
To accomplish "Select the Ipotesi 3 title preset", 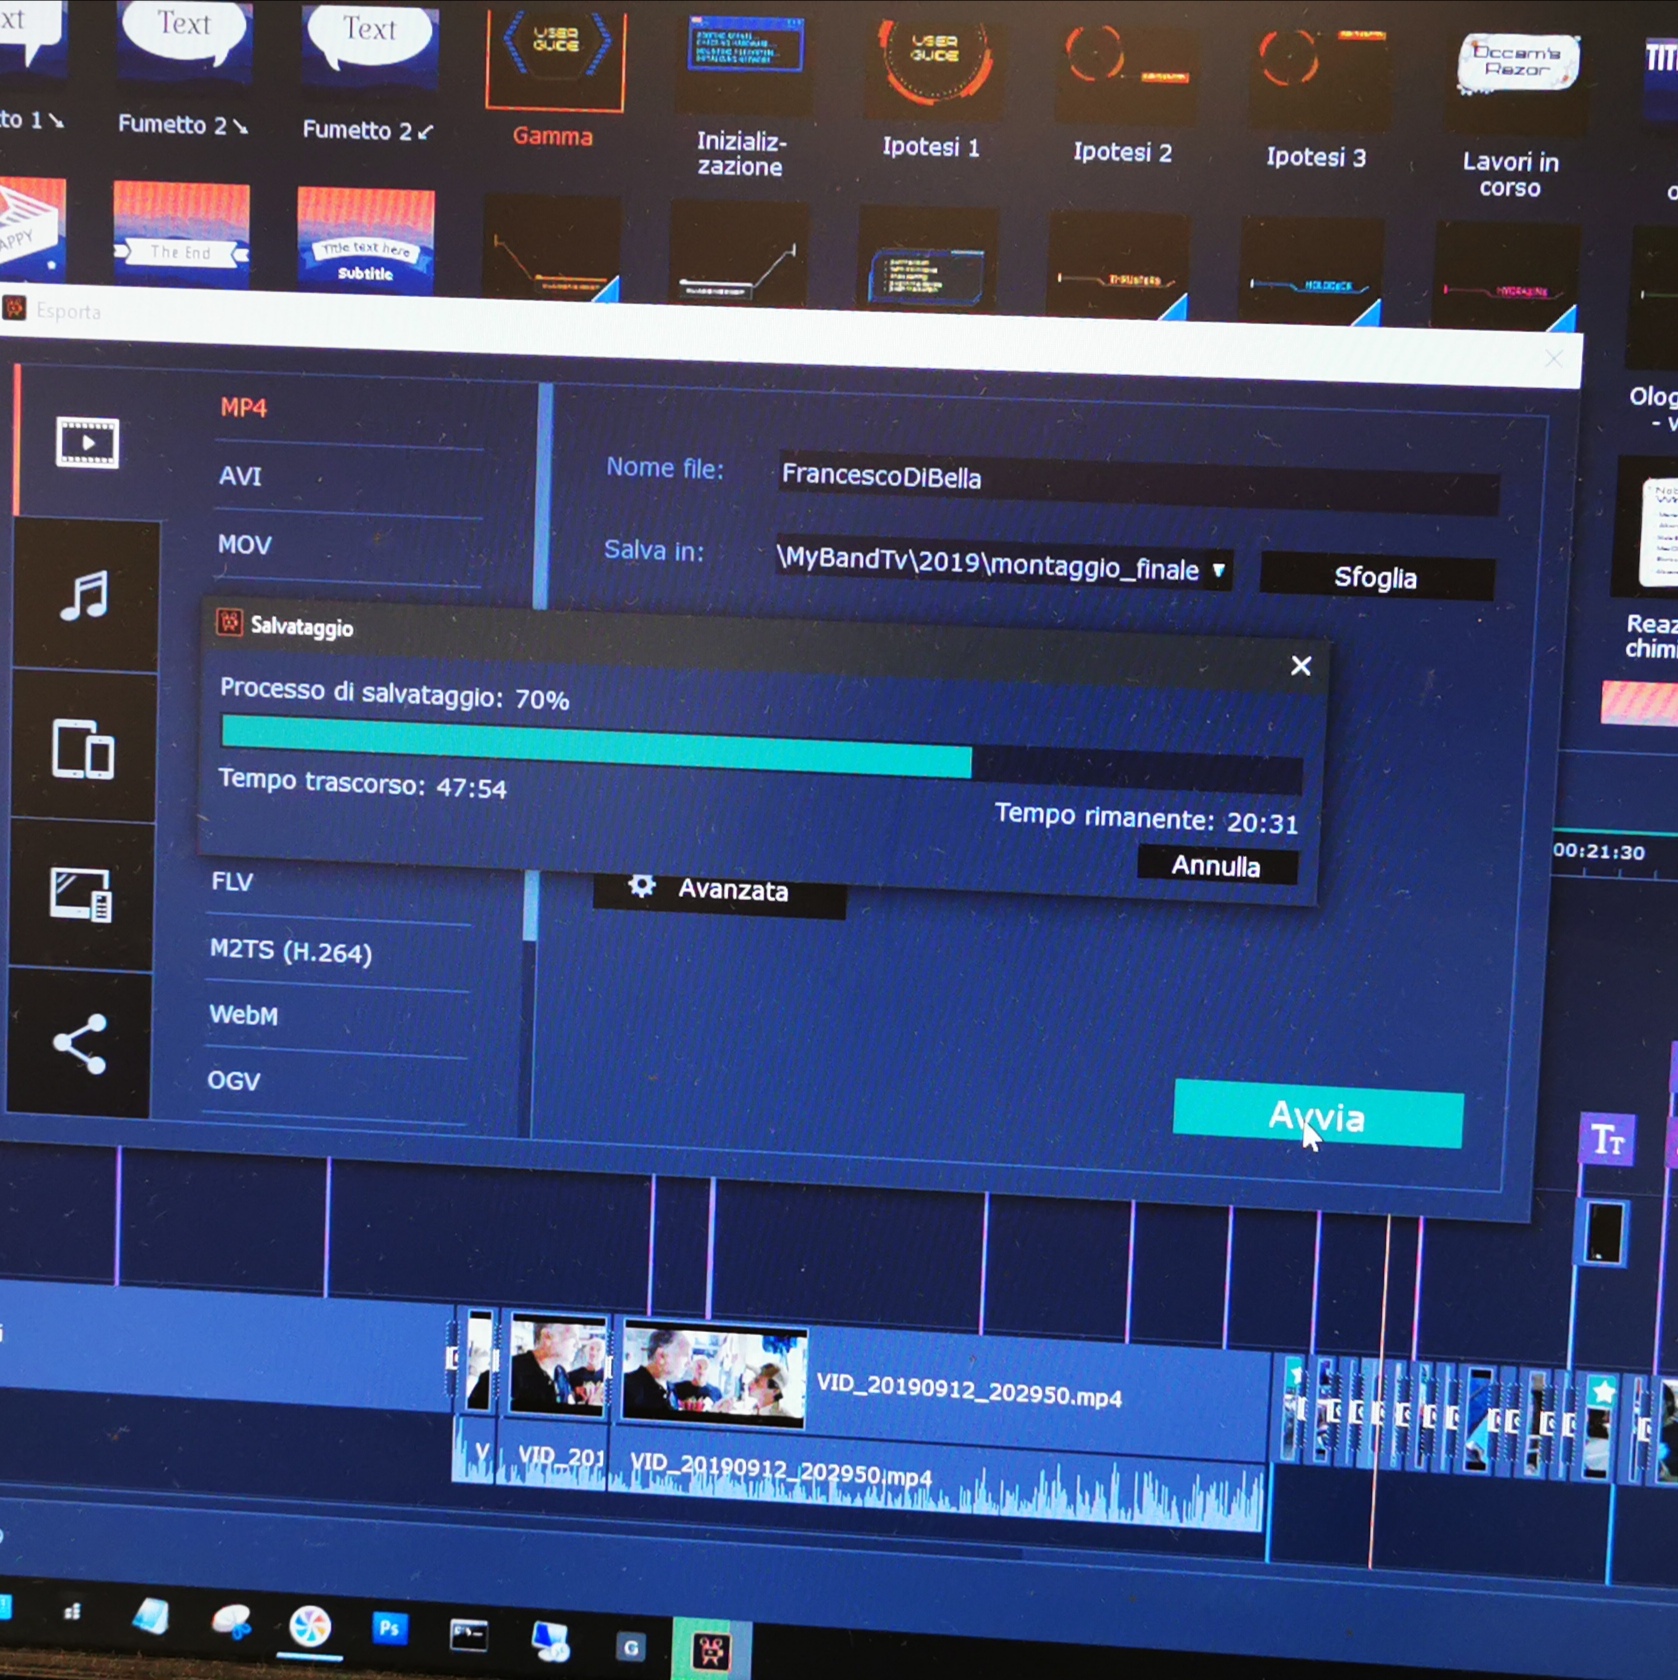I will [1317, 101].
